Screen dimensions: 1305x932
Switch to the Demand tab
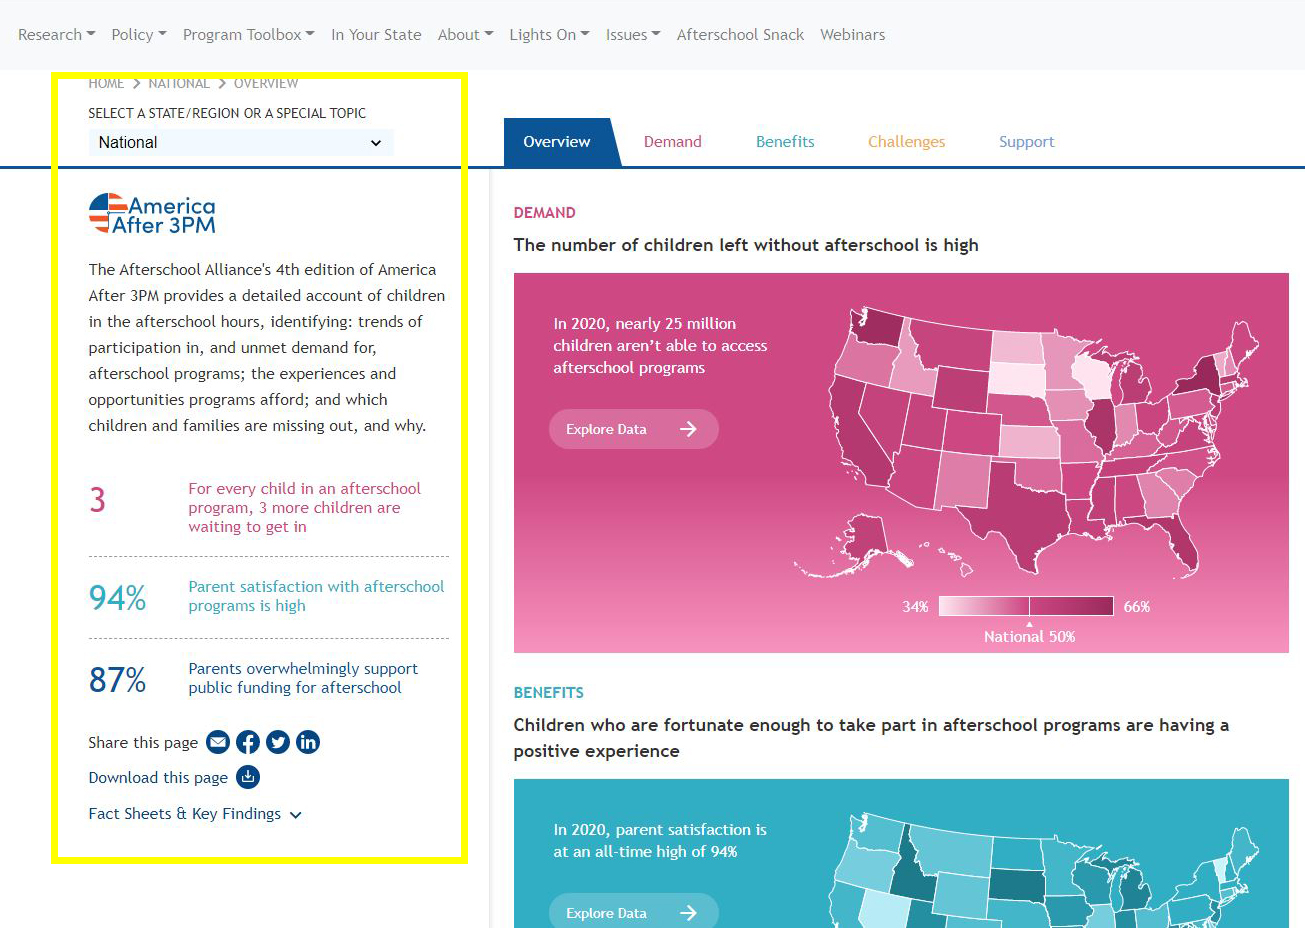pyautogui.click(x=673, y=142)
